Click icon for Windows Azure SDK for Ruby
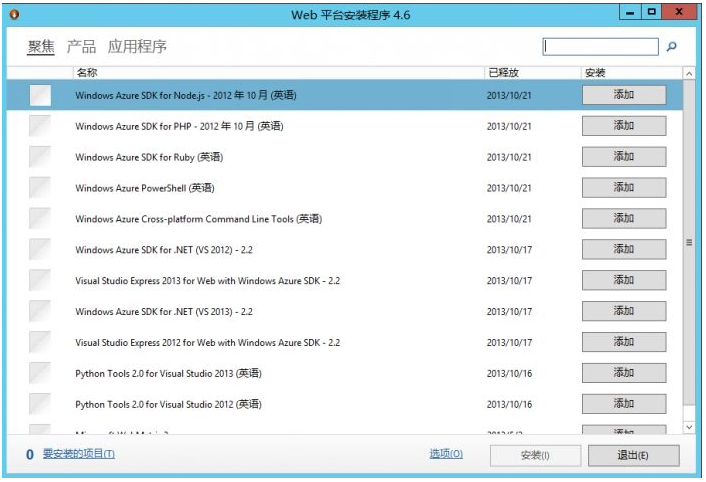This screenshot has height=482, width=706. tap(40, 157)
